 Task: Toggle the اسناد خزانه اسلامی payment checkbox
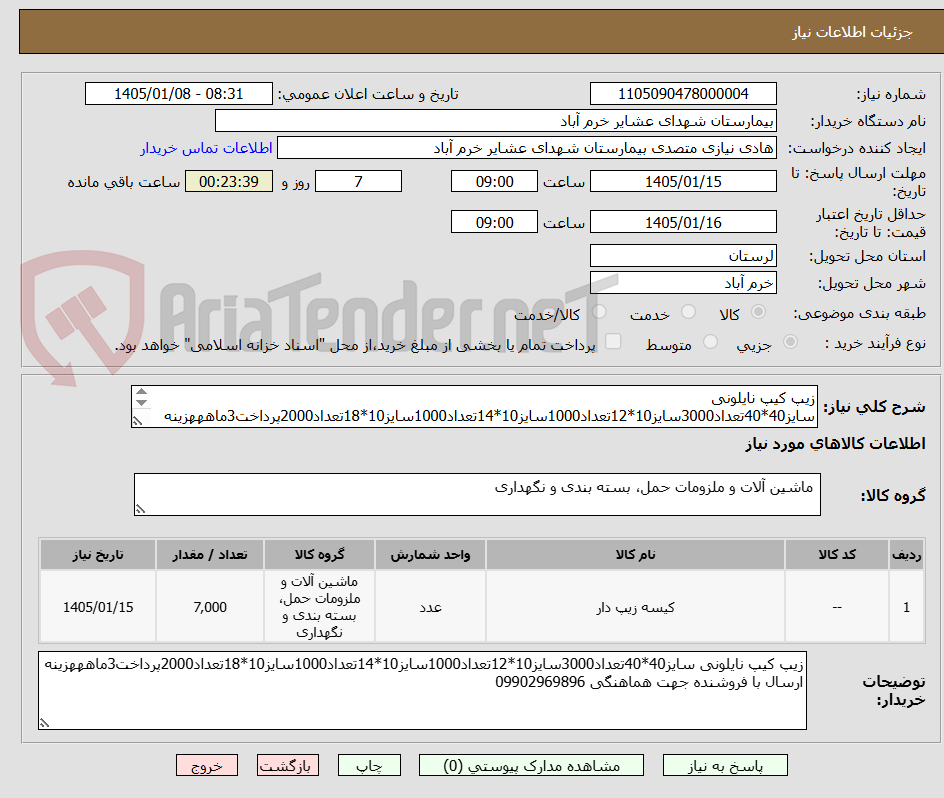613,341
